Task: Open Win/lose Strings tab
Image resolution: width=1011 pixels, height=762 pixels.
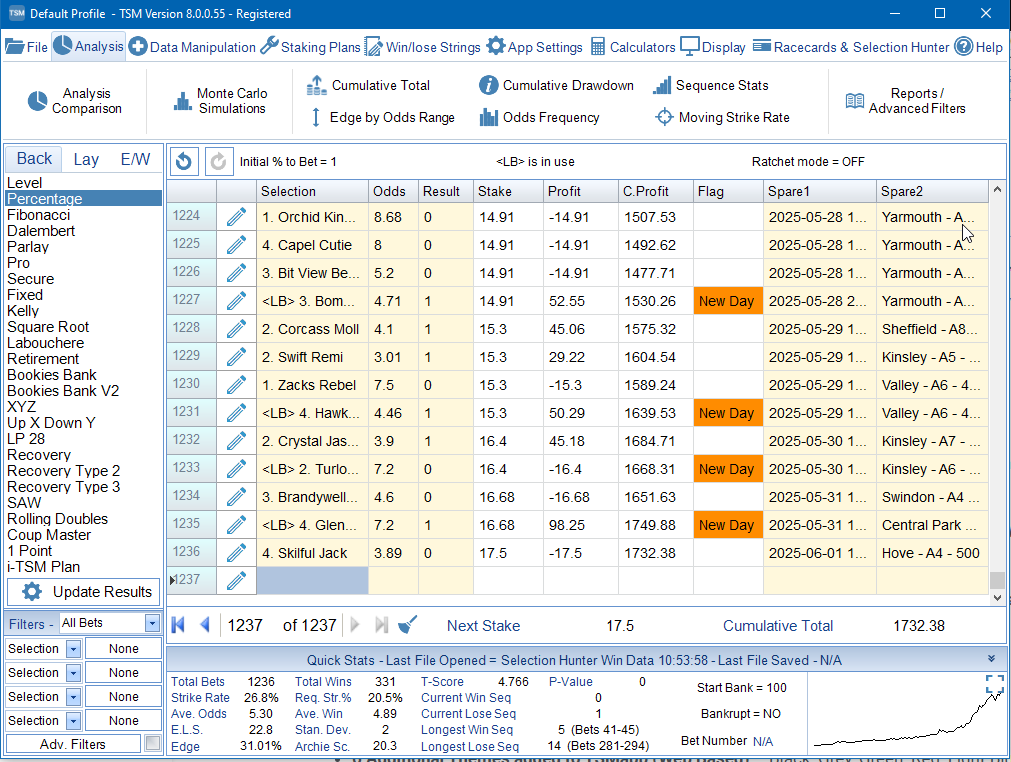Action: [422, 47]
